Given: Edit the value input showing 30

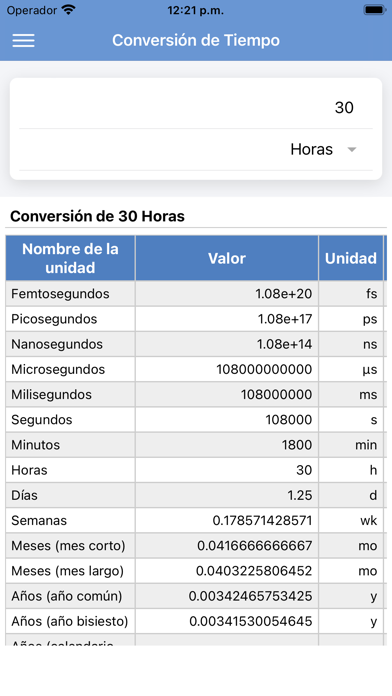Looking at the screenshot, I should [x=196, y=107].
